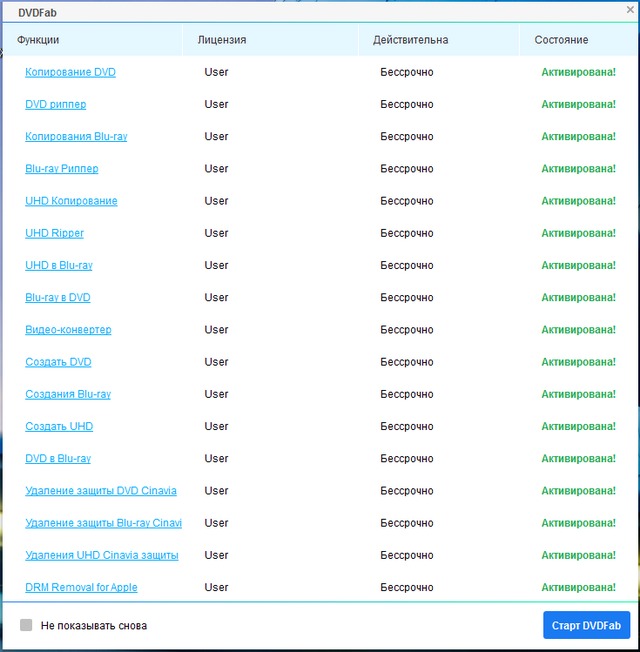Open Копирования Blu-ray function link
Screen dimensions: 640x652
(x=76, y=136)
